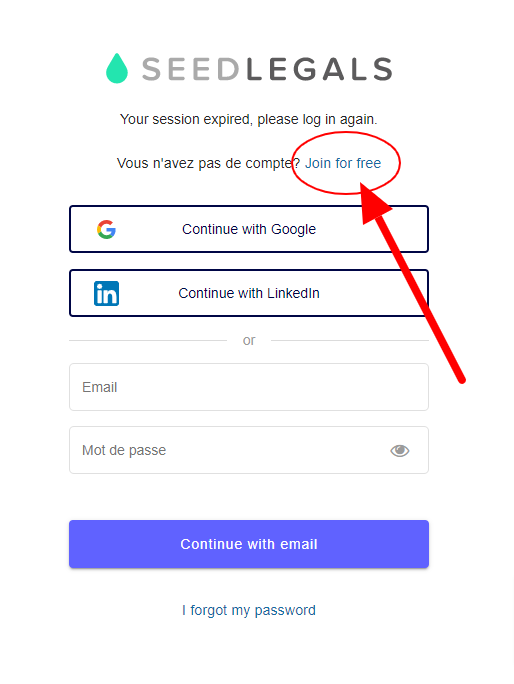Click the divider line right of "or"

click(x=350, y=340)
